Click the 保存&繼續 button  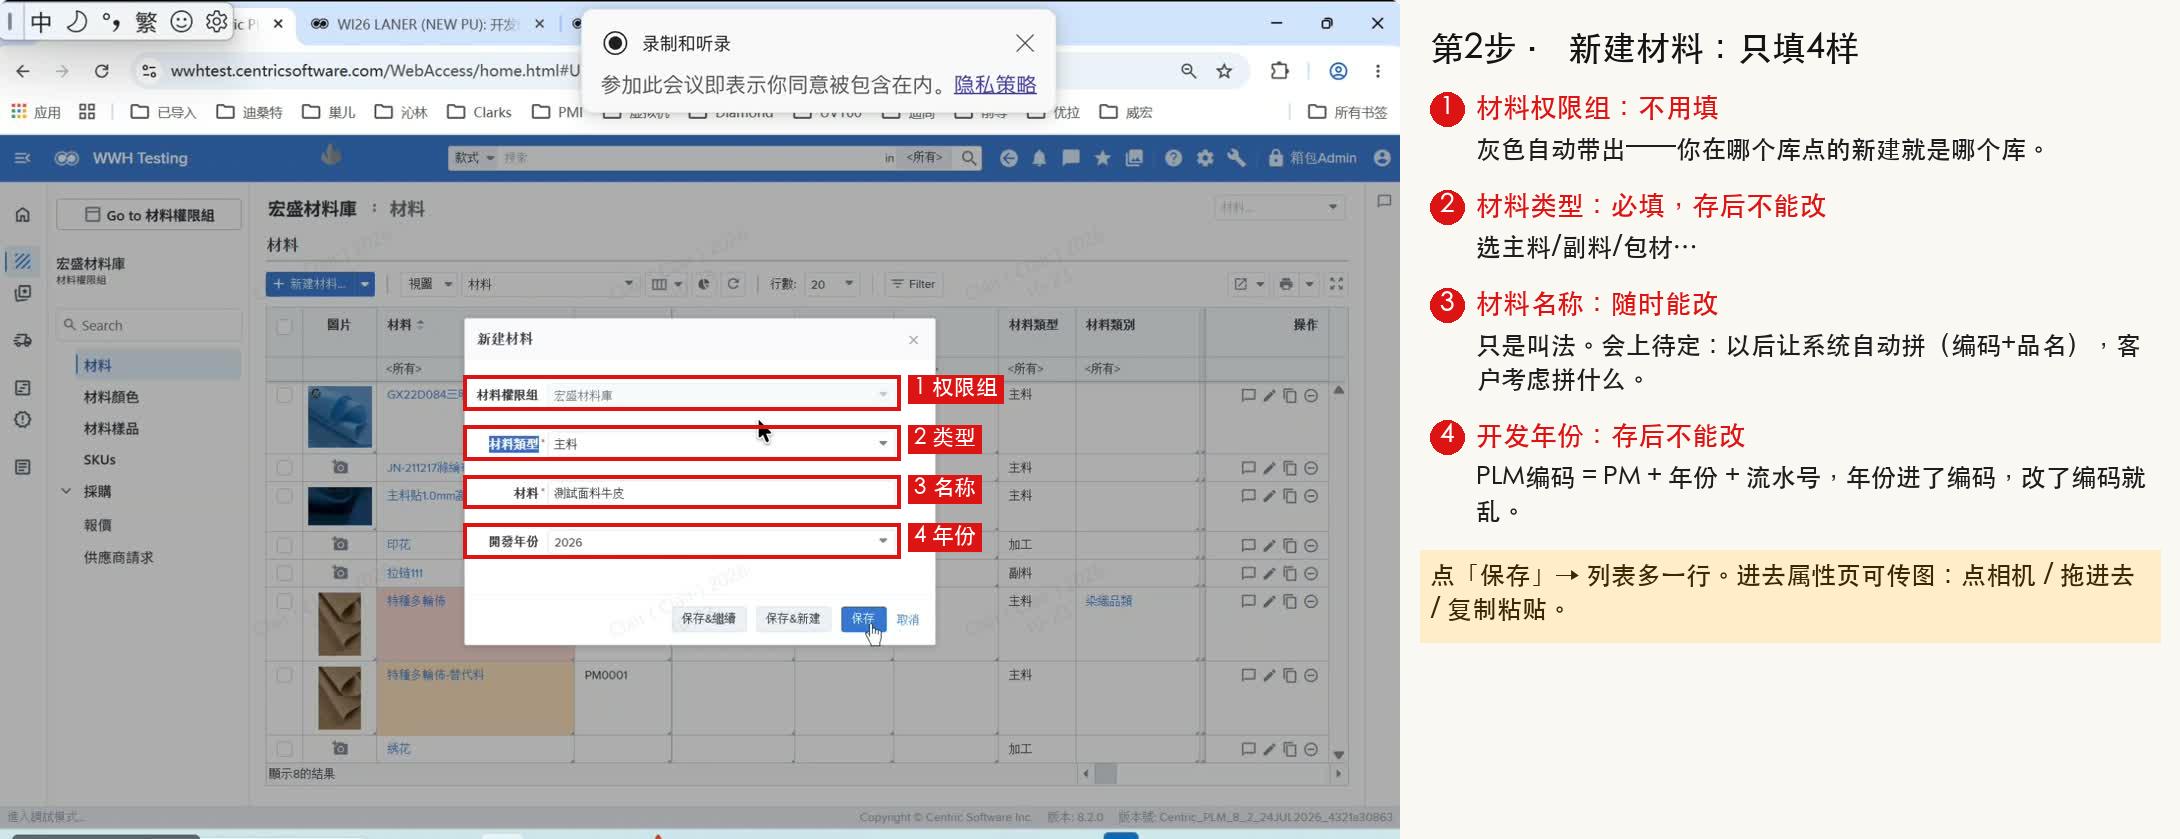coord(708,619)
